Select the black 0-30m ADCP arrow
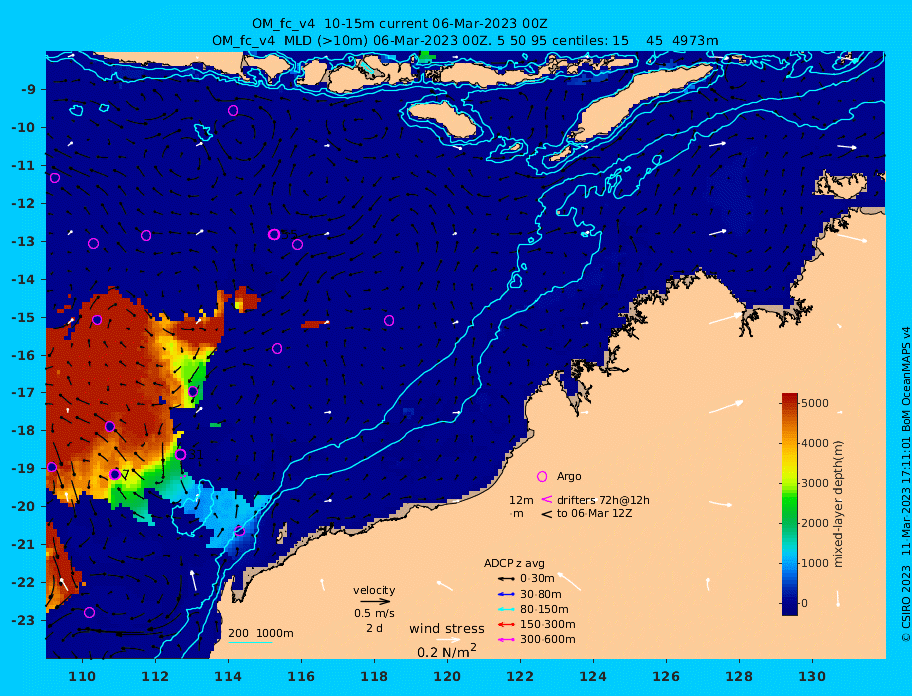This screenshot has width=912, height=696. (x=506, y=579)
